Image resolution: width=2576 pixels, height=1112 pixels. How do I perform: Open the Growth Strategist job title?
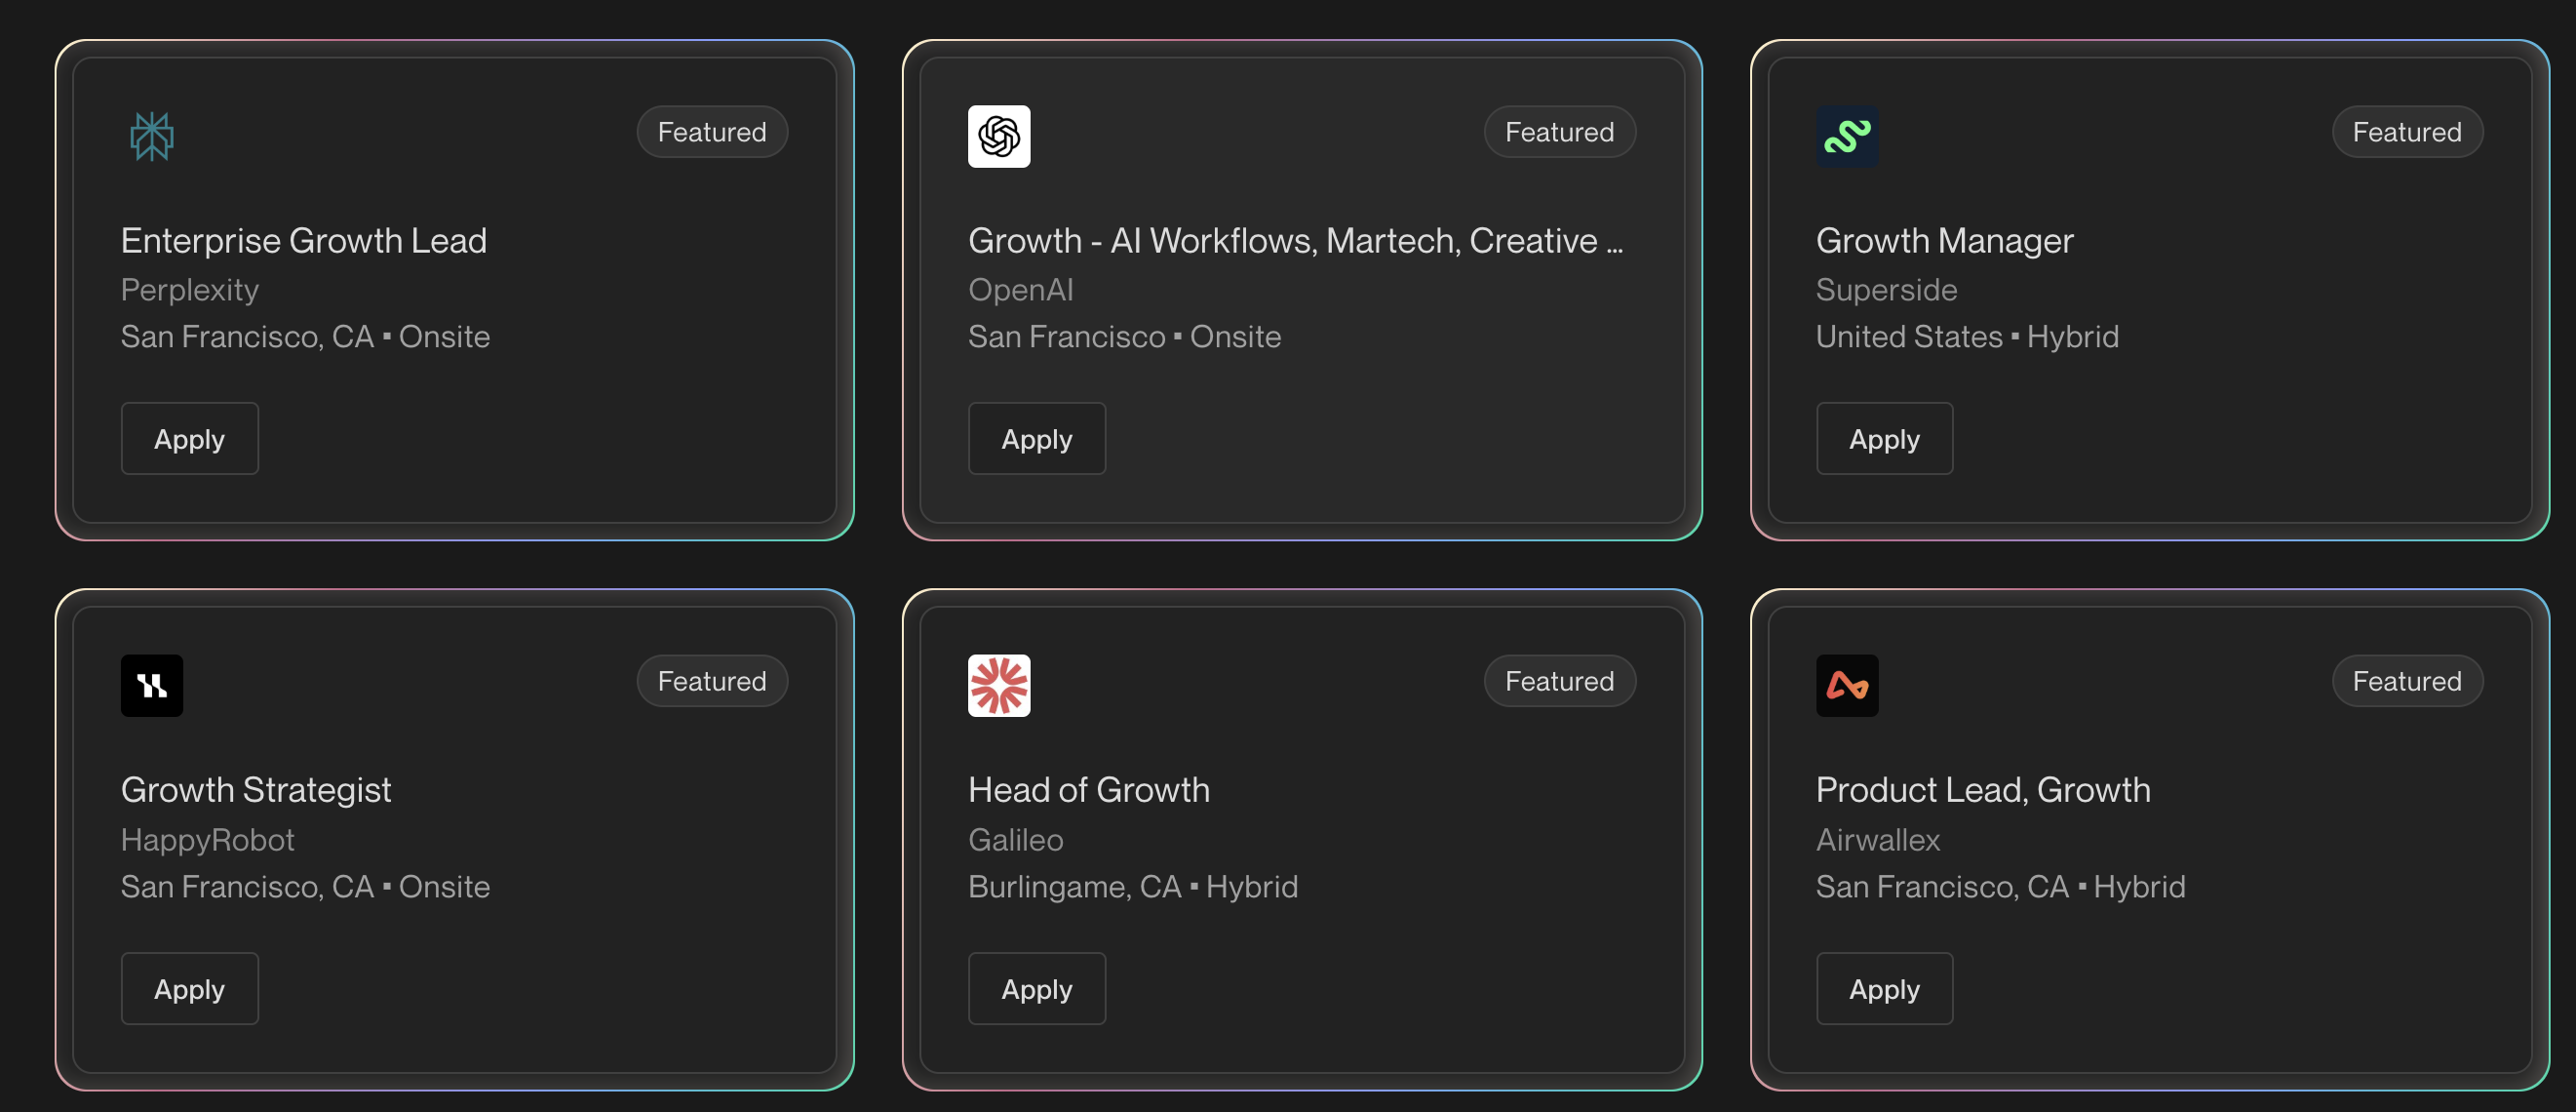[x=256, y=790]
